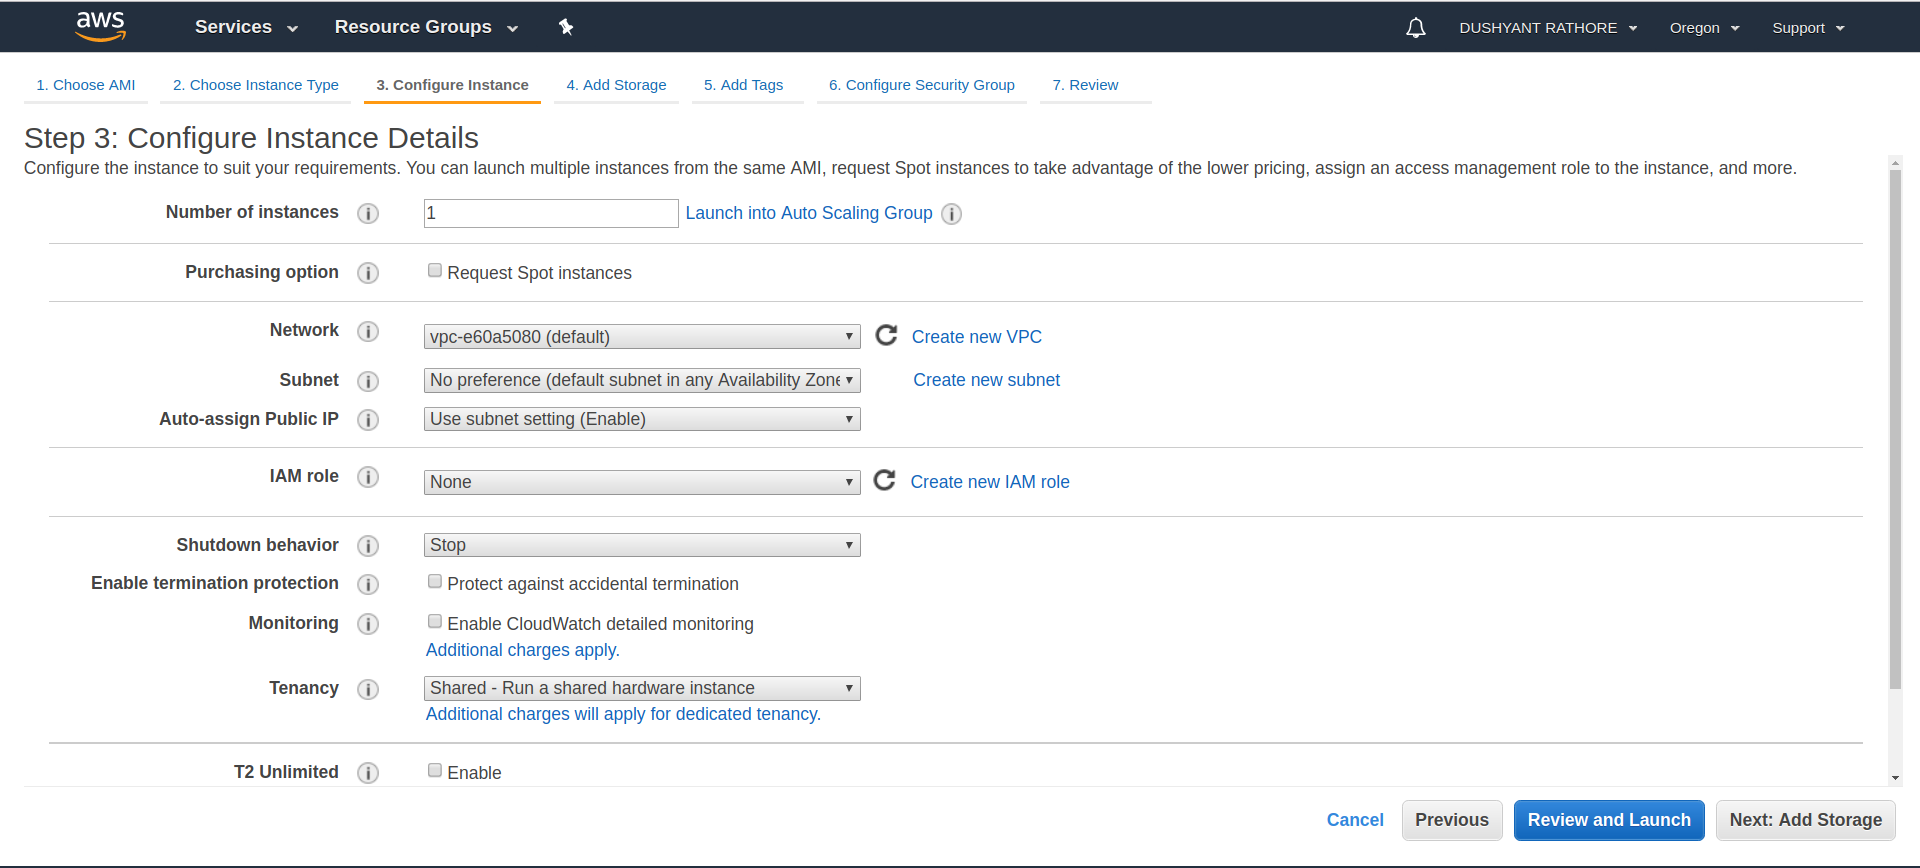The width and height of the screenshot is (1920, 868).
Task: Click Launch into Auto Scaling Group link
Action: pos(809,213)
